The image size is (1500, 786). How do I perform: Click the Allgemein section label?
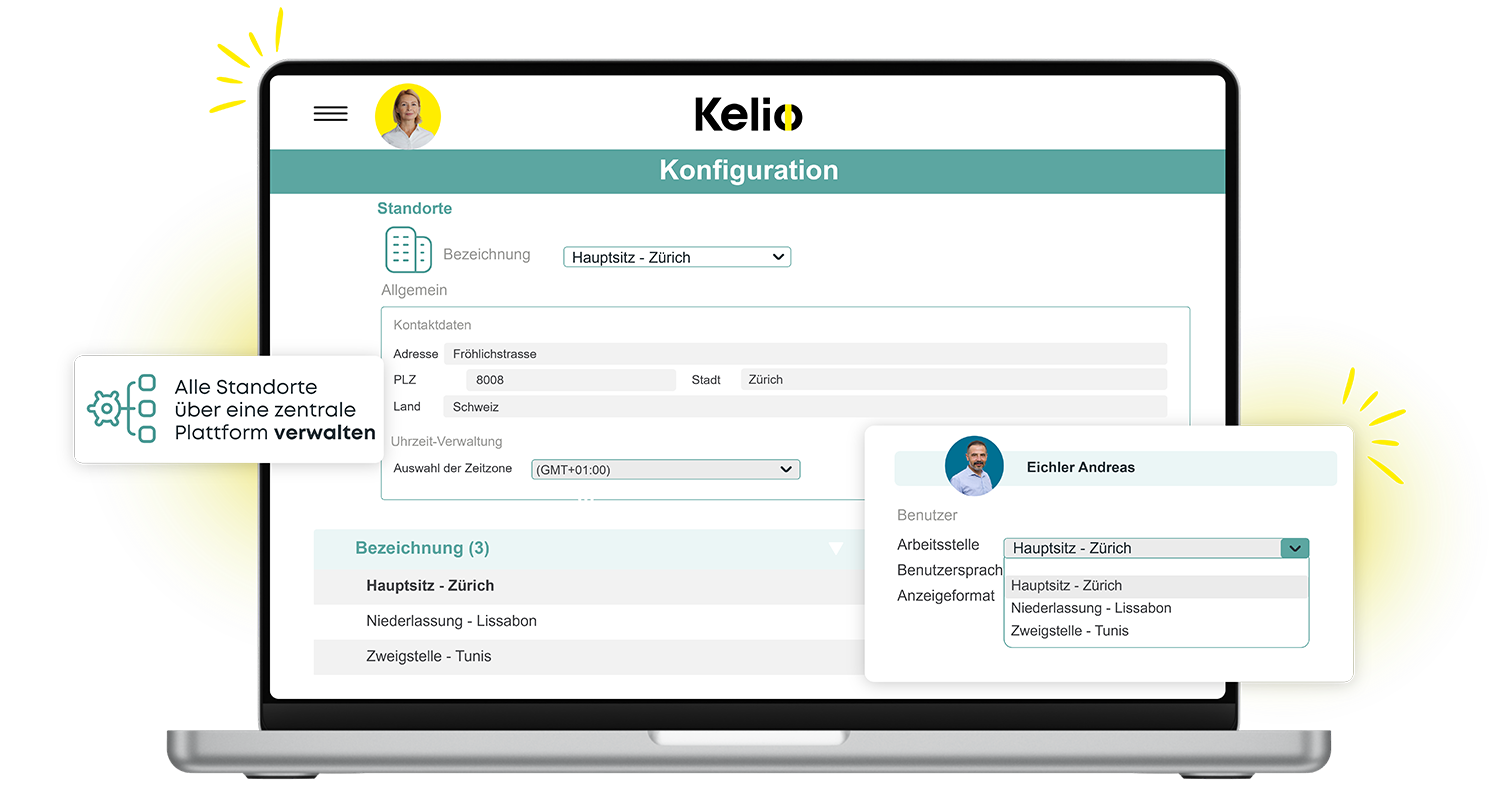coord(414,290)
